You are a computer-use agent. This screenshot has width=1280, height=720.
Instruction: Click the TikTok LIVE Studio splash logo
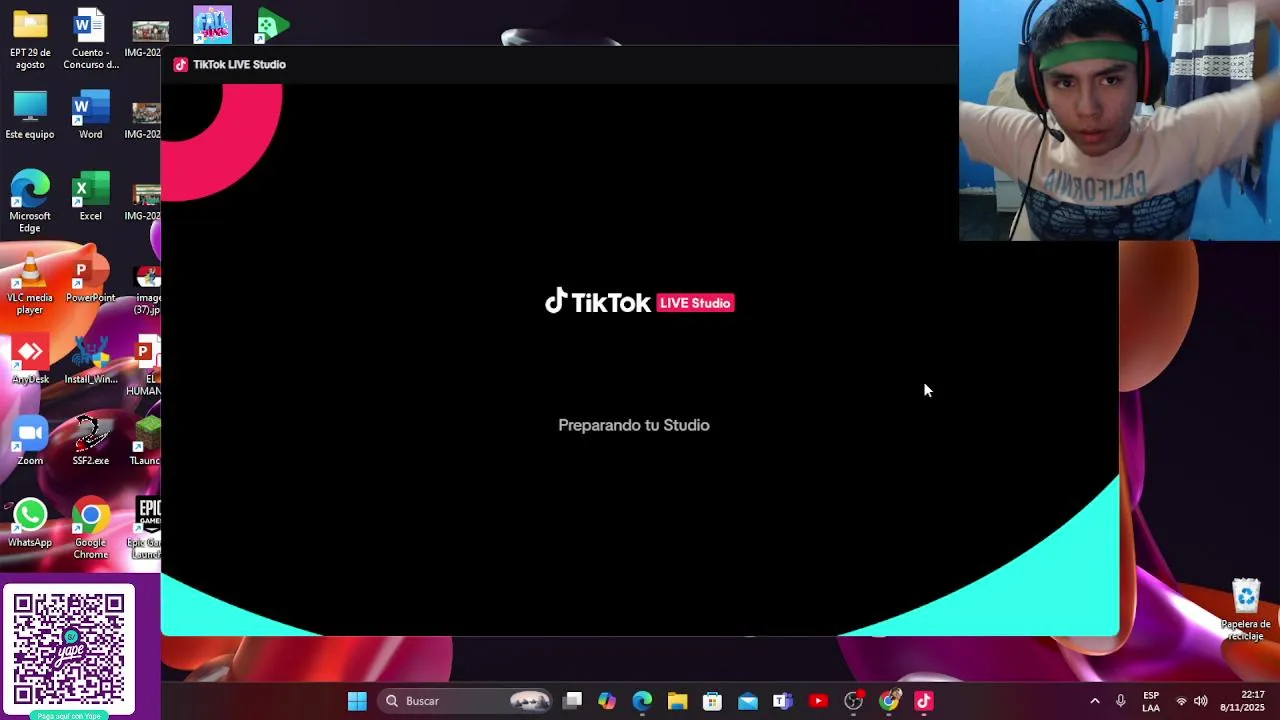click(640, 302)
